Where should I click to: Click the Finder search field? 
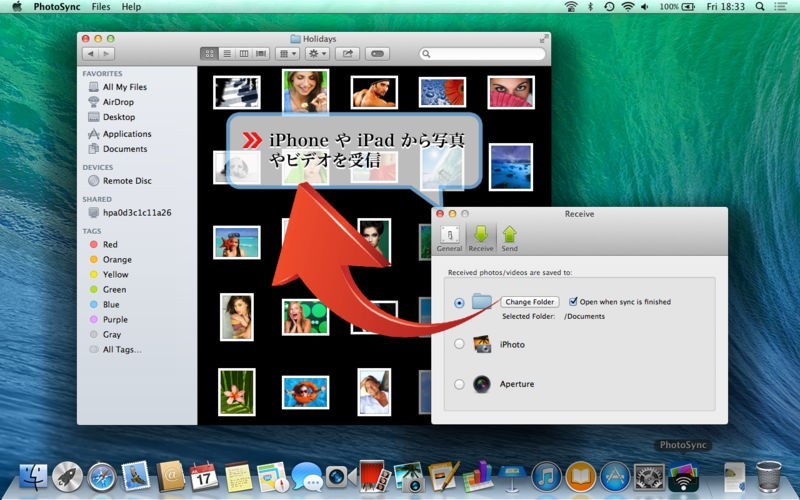click(481, 53)
